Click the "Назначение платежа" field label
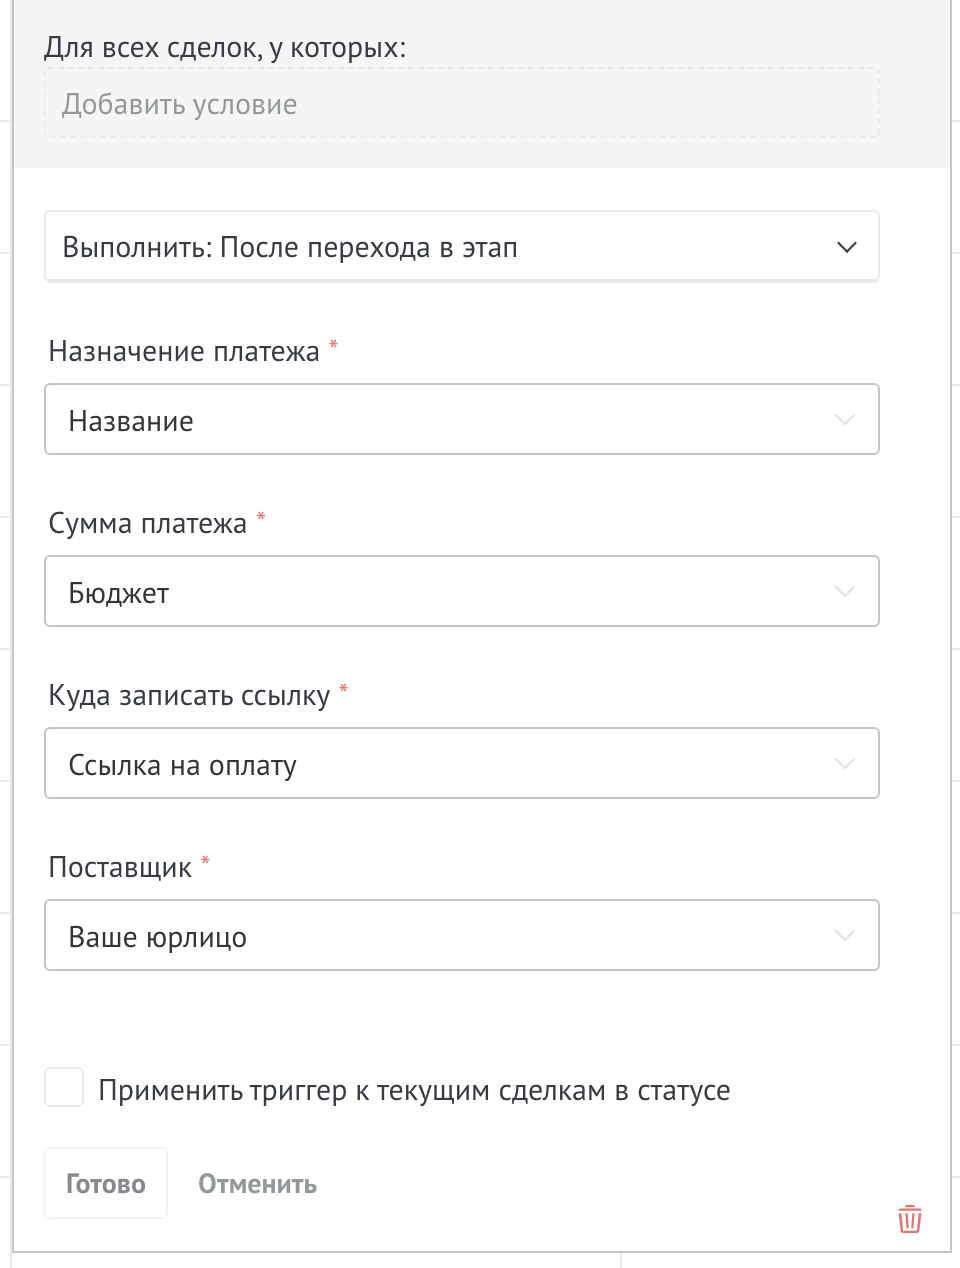This screenshot has height=1268, width=960. (184, 352)
